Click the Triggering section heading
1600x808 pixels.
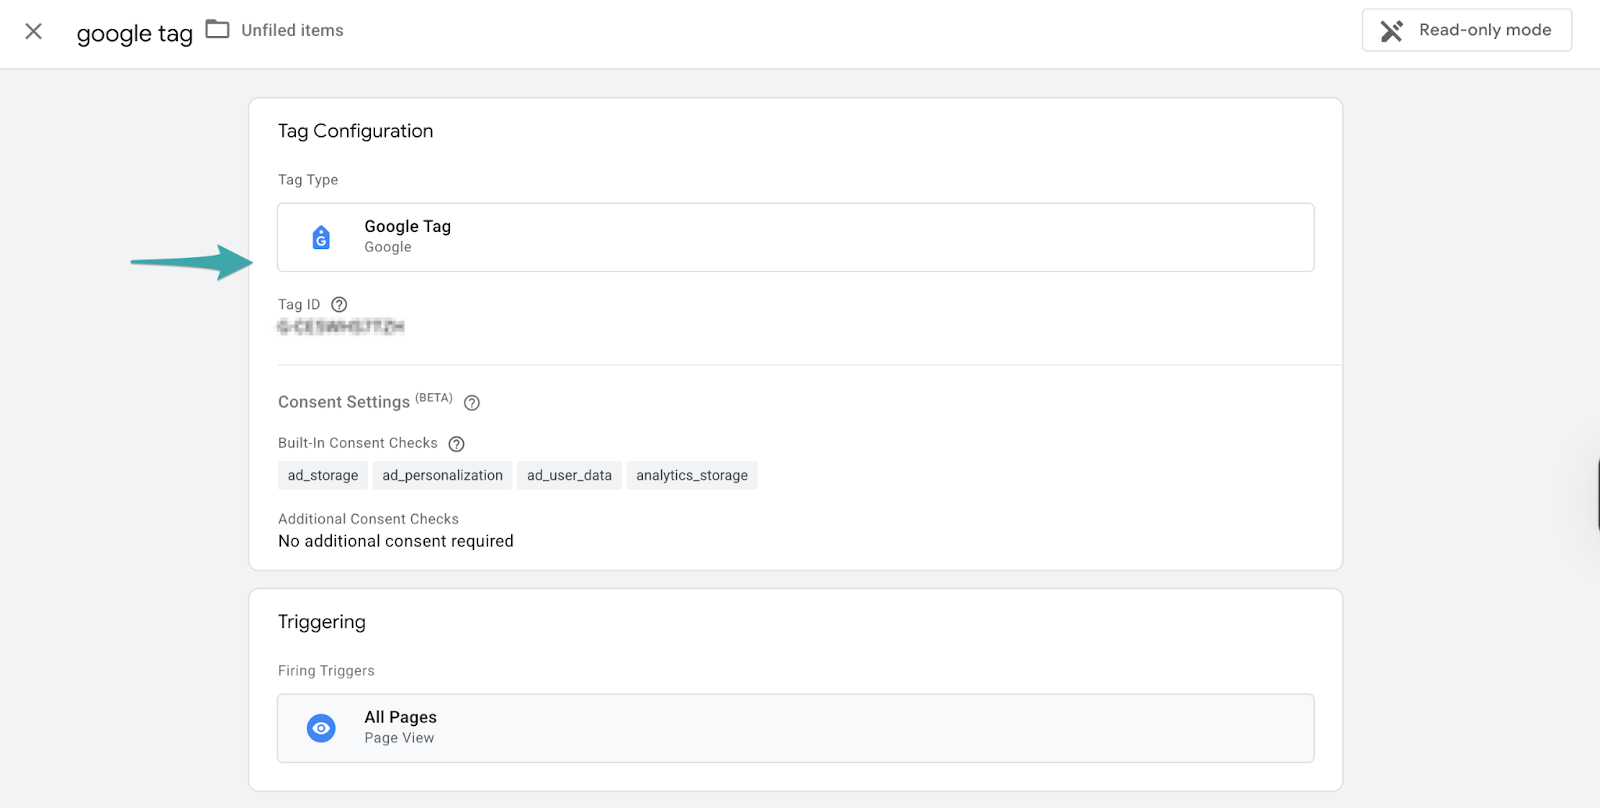click(x=321, y=622)
